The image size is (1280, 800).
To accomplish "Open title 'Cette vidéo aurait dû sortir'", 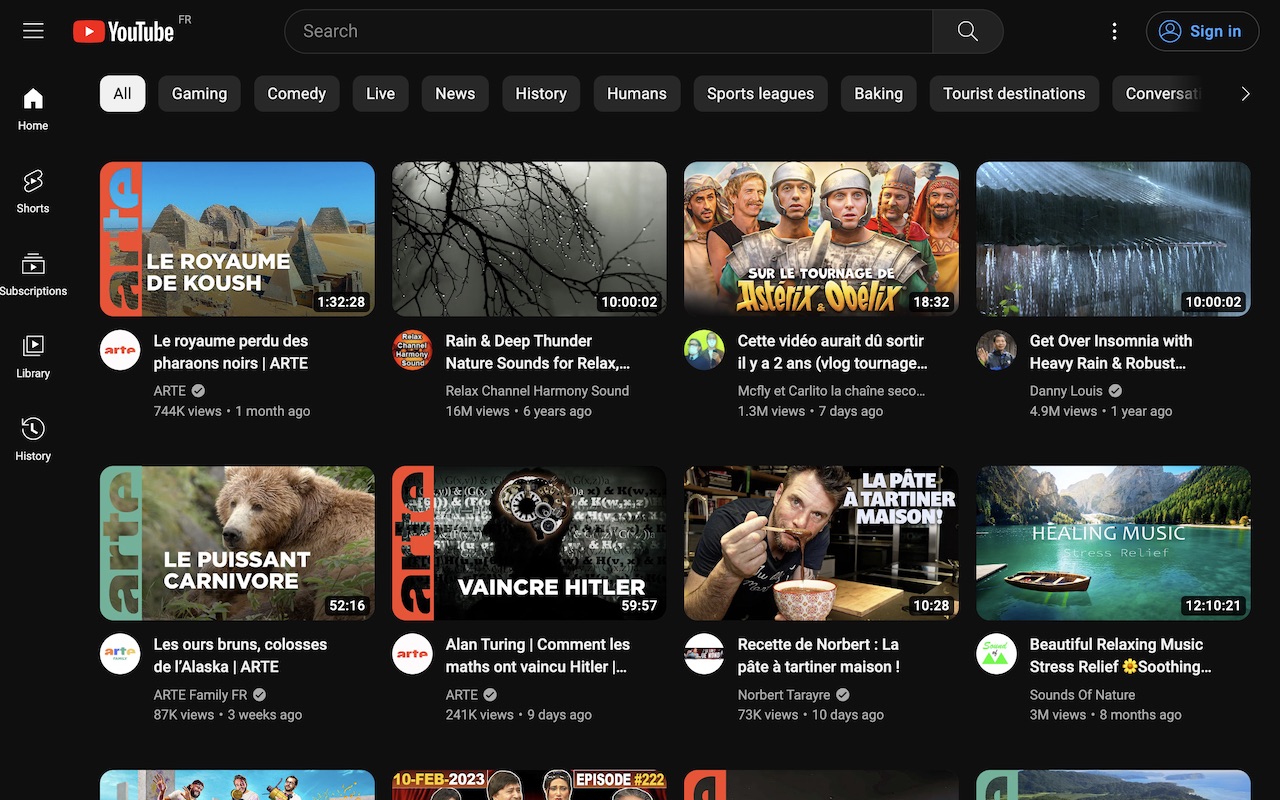I will coord(833,352).
